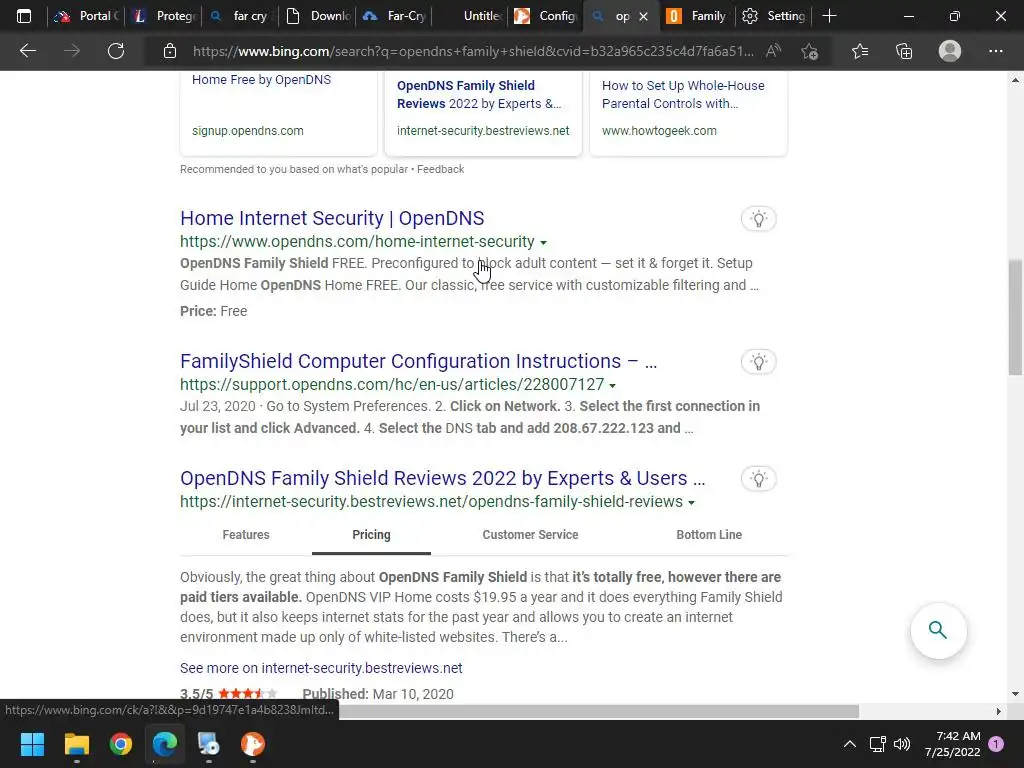Switch to Downlo browser tab

point(318,16)
